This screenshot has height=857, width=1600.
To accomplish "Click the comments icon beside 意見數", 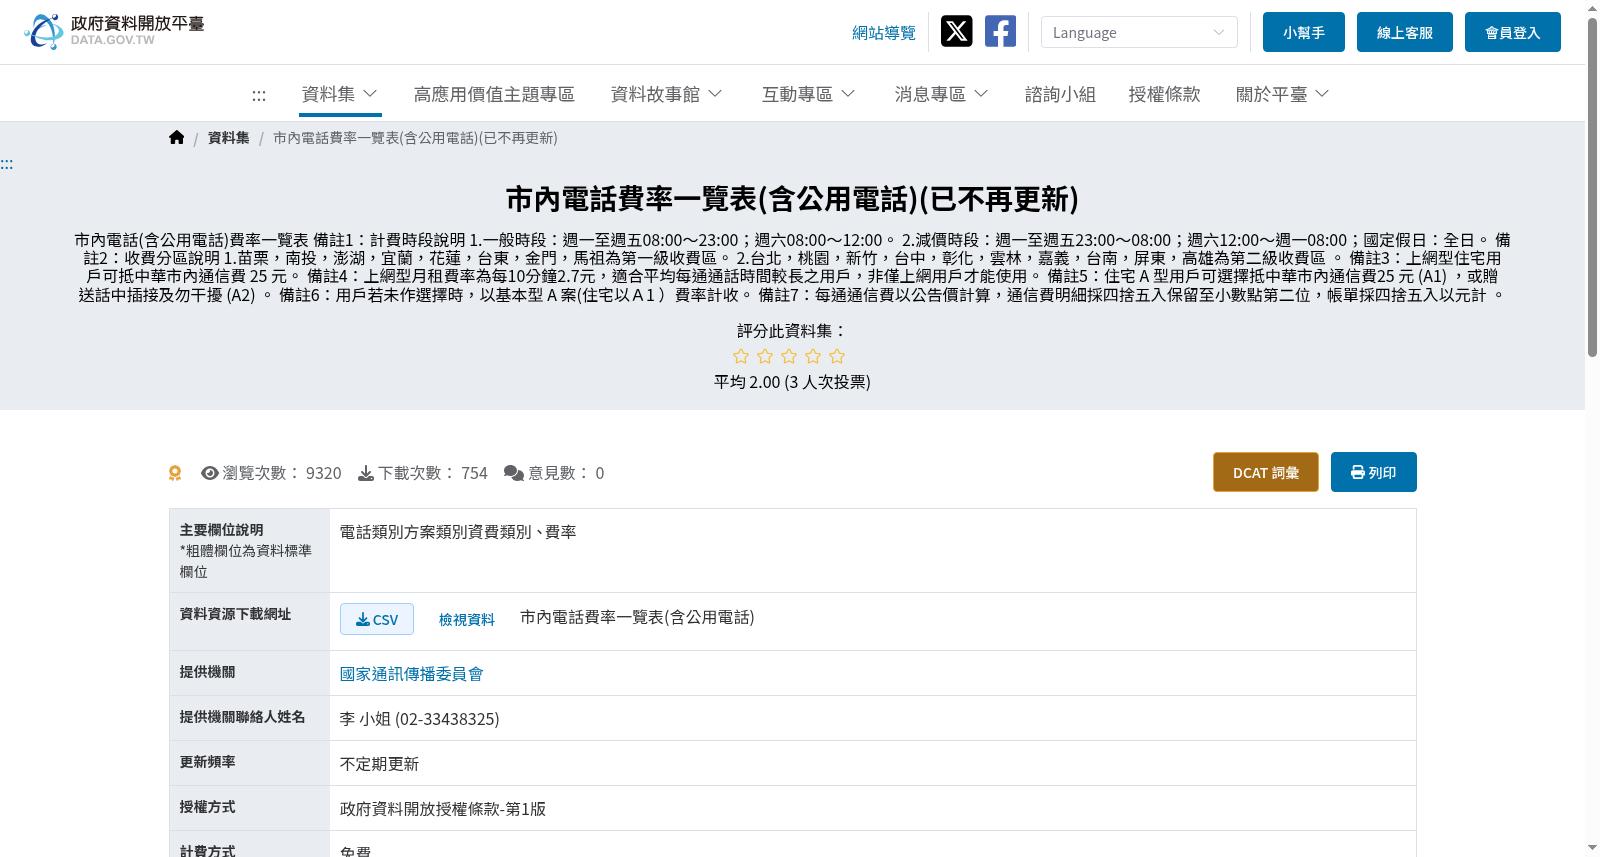I will [x=514, y=473].
